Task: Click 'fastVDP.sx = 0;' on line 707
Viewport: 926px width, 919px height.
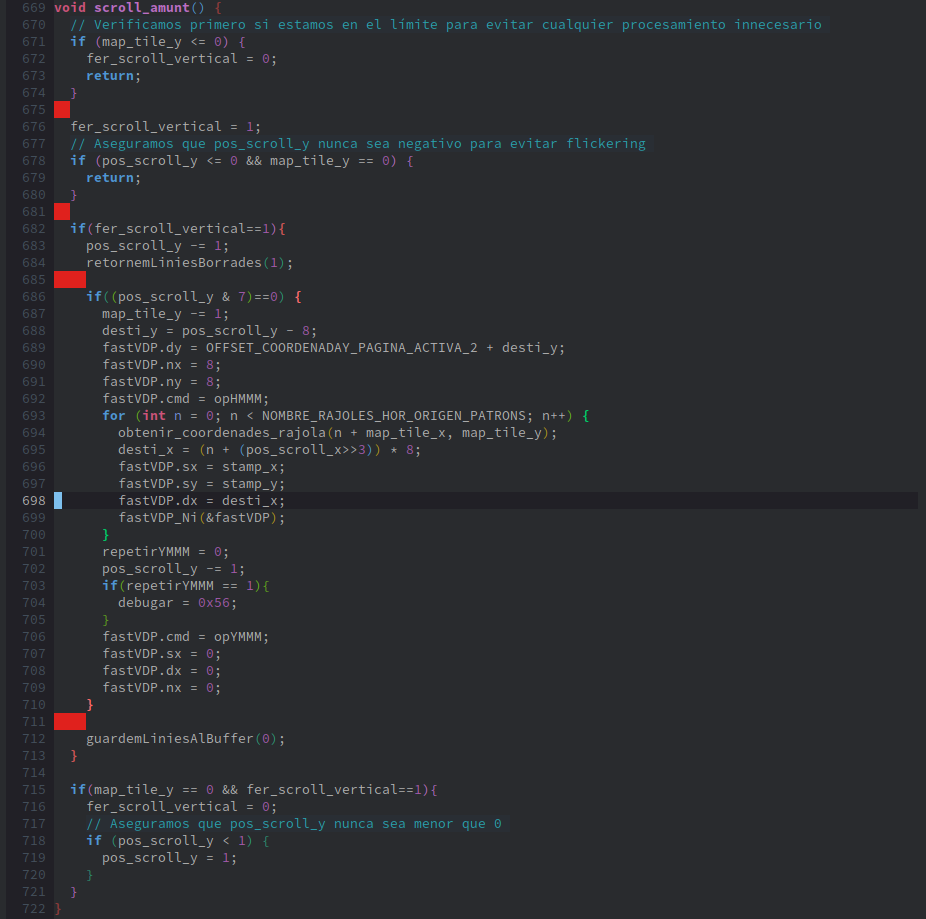Action: (x=162, y=654)
